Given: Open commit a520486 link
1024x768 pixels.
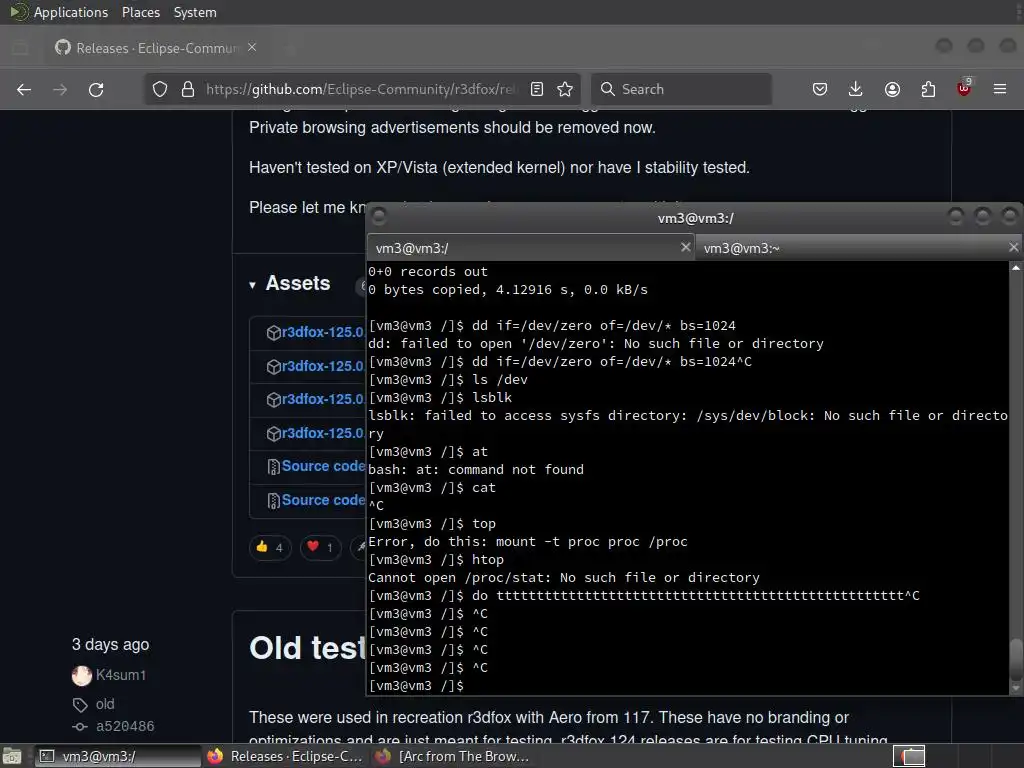Looking at the screenshot, I should coord(125,726).
